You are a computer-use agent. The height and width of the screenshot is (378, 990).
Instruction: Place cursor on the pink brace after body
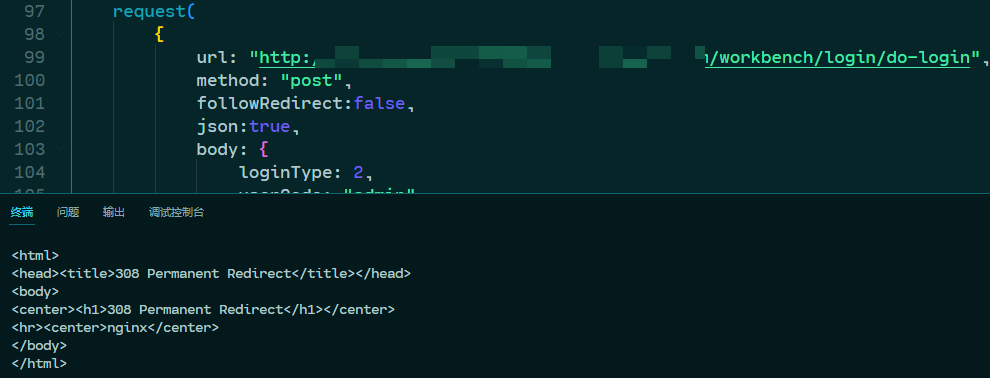pos(265,150)
